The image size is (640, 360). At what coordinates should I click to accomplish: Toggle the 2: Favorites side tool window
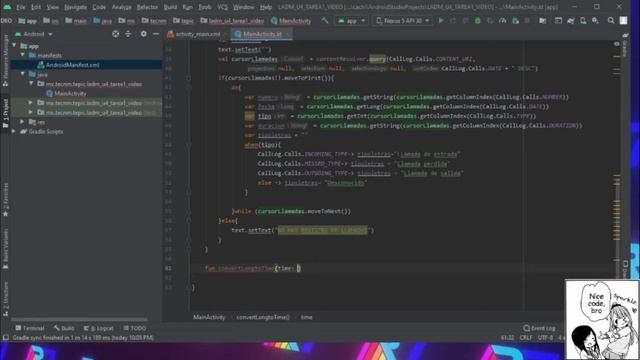[x=5, y=199]
